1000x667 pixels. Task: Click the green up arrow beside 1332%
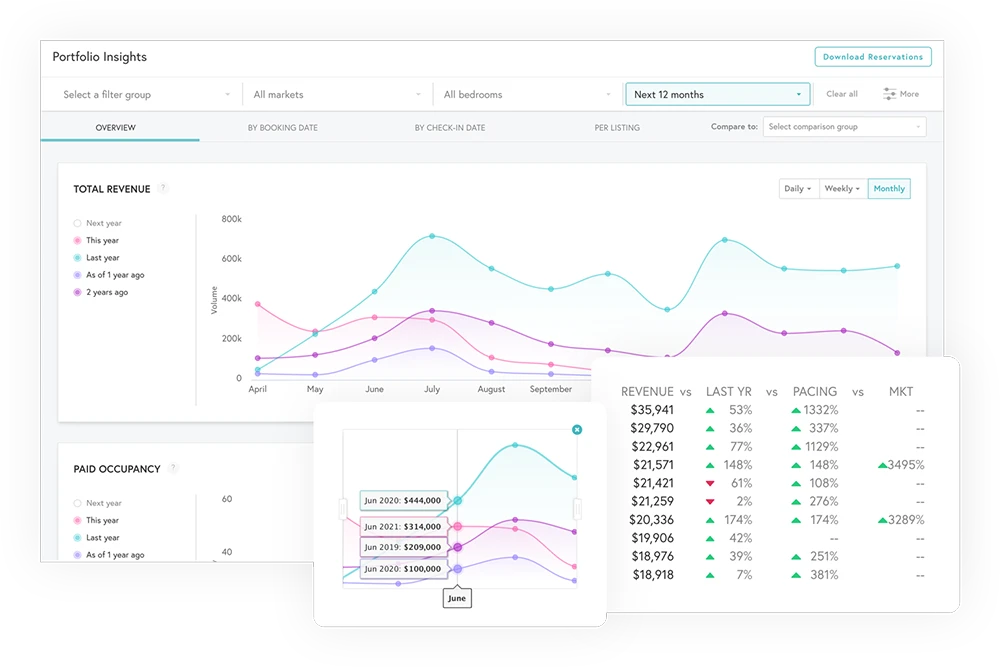796,411
